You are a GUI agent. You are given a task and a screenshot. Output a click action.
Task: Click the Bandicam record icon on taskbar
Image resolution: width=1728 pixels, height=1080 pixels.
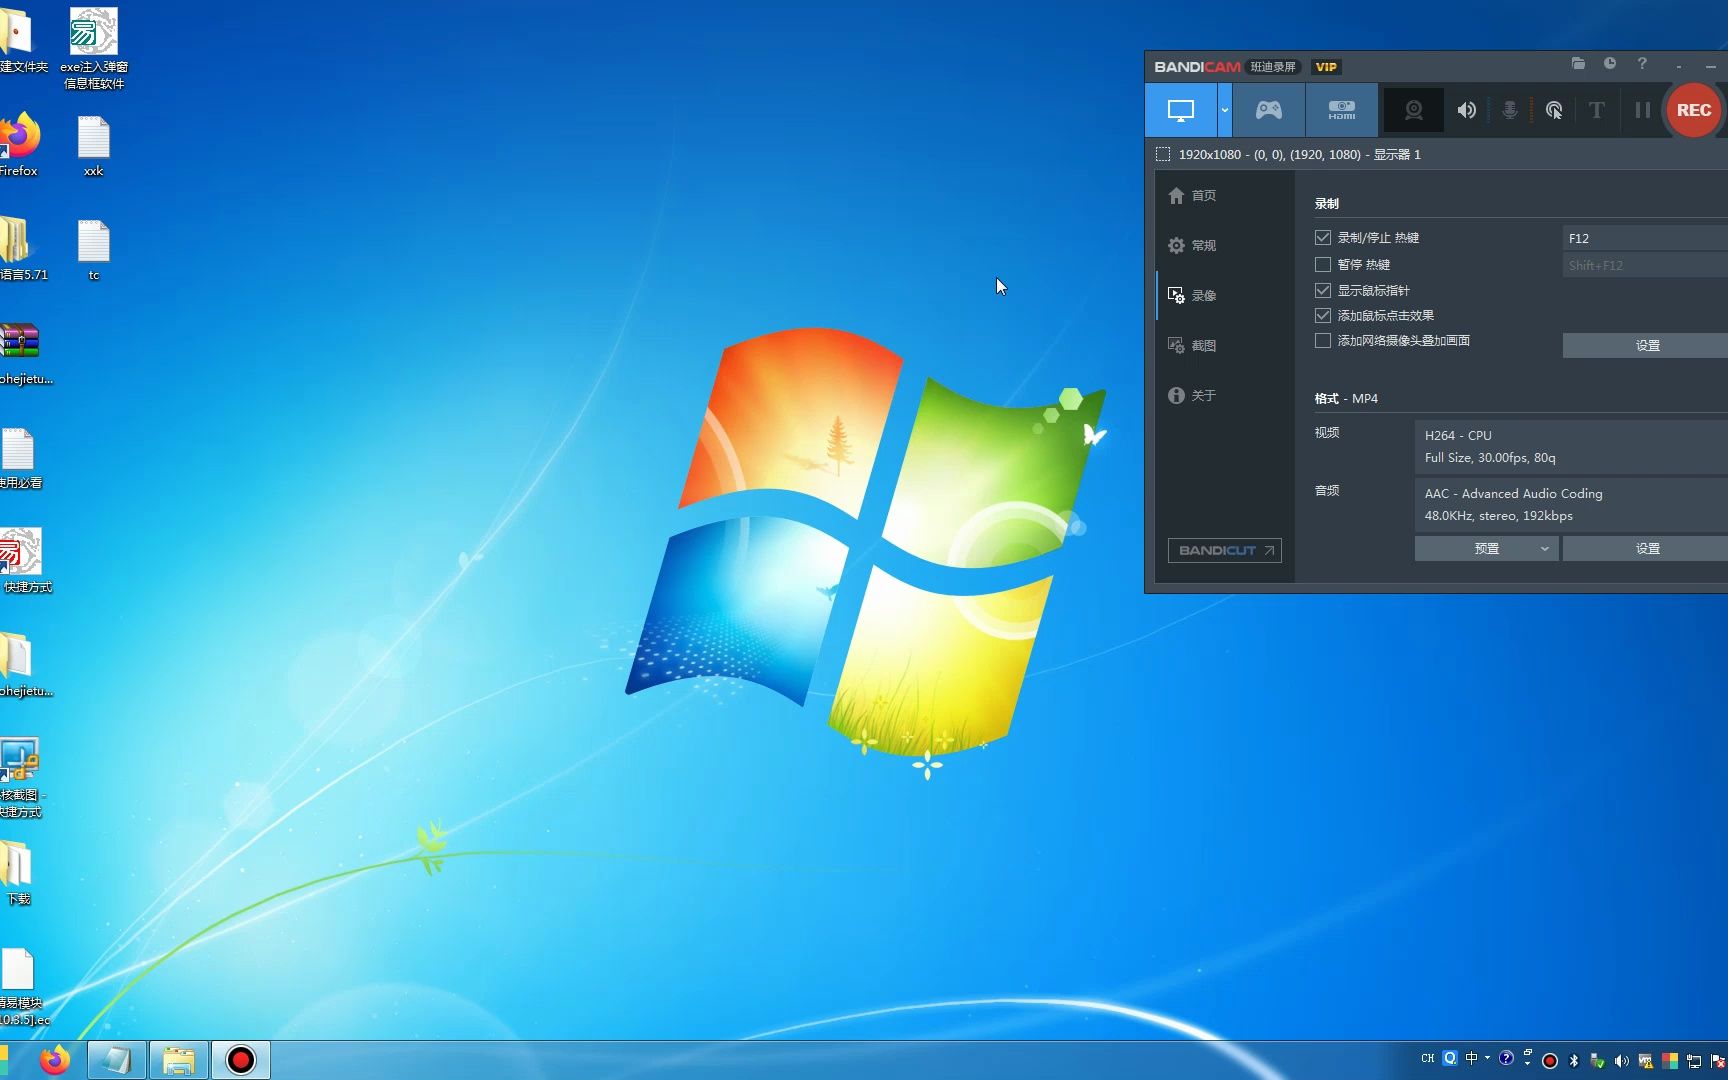coord(241,1060)
